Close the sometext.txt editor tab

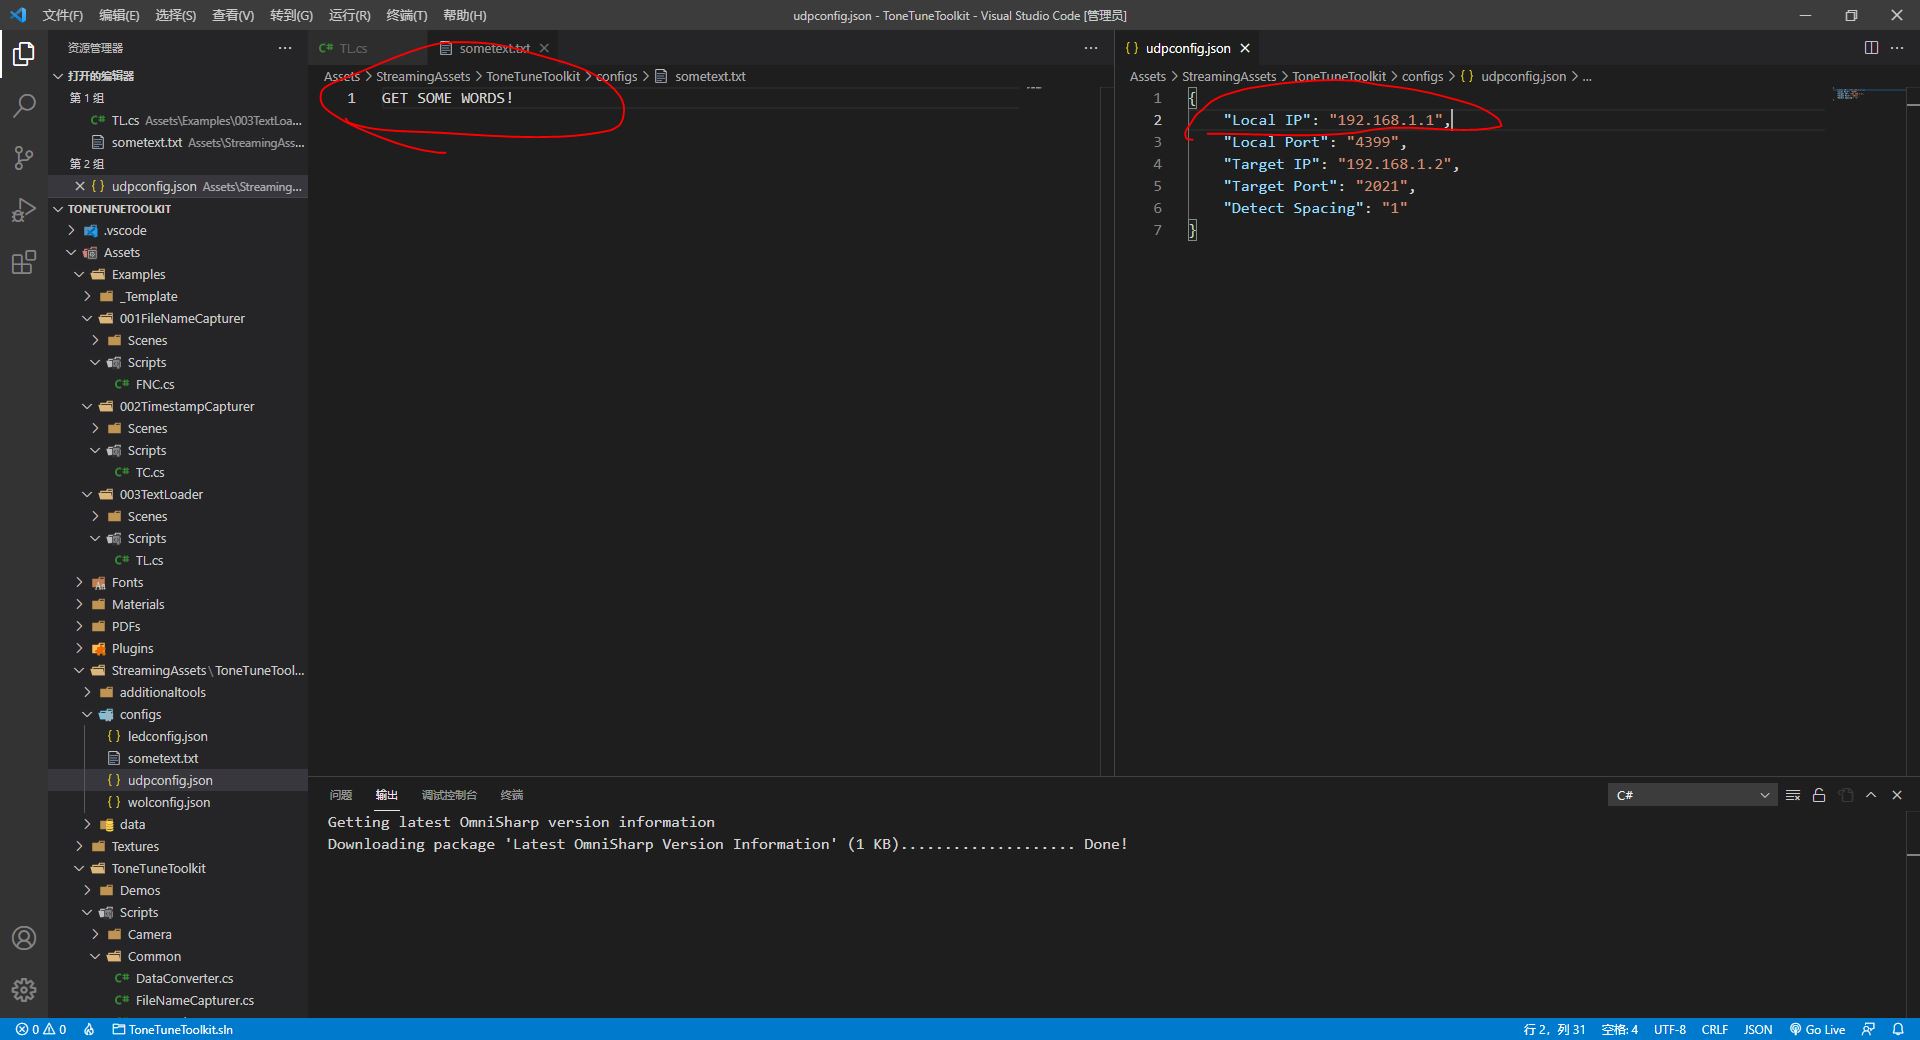544,48
